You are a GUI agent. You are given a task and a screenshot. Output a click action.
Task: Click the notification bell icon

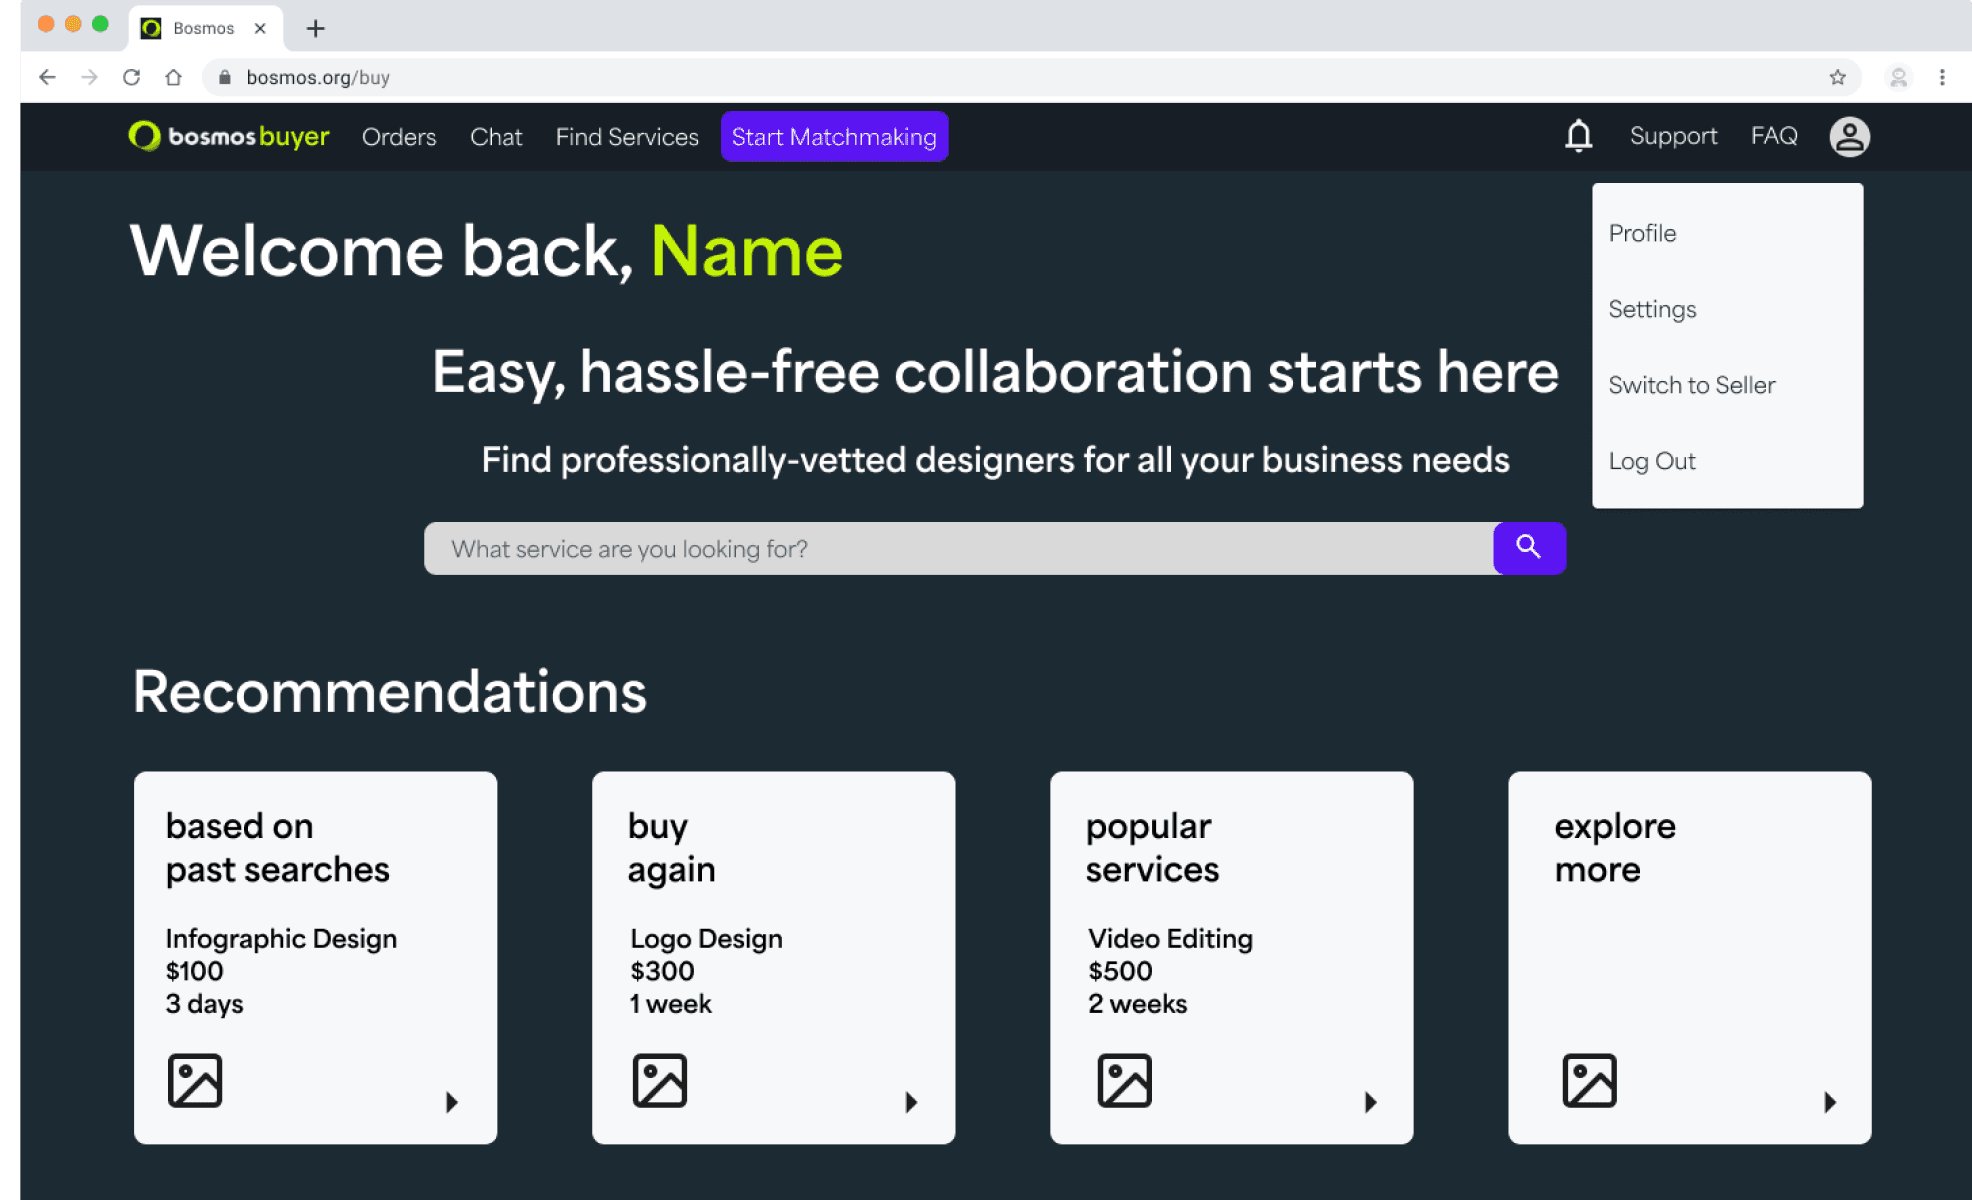(1578, 136)
